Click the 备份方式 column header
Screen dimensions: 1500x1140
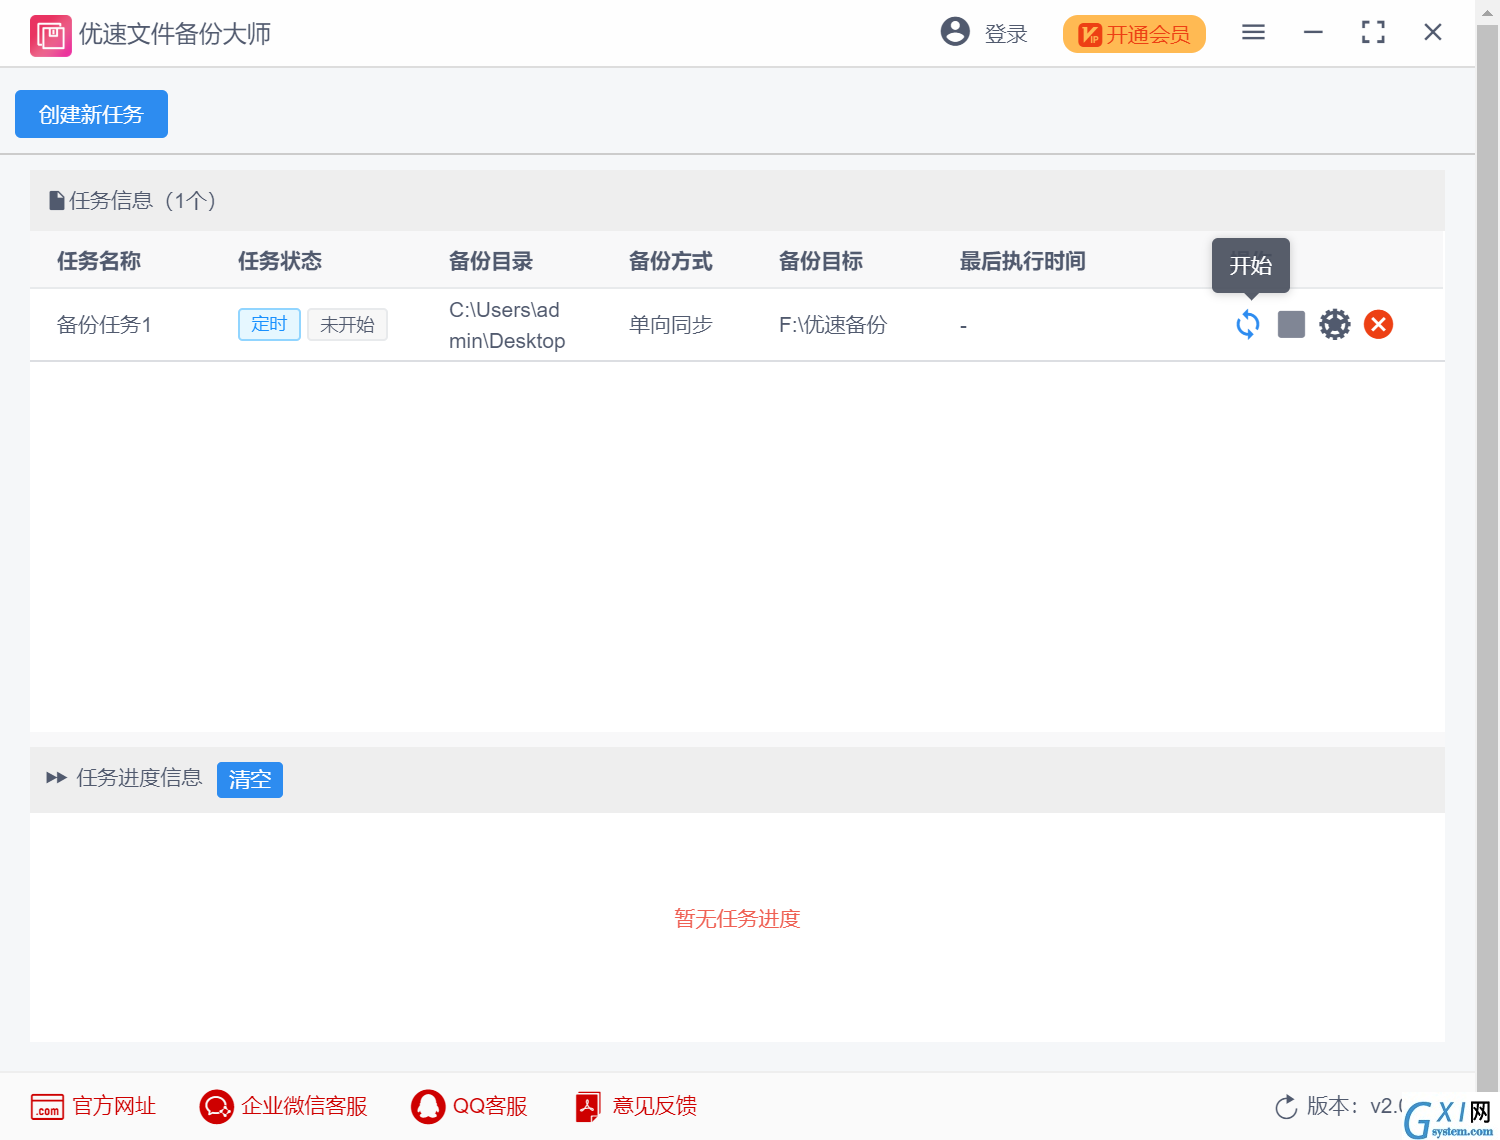[x=671, y=261]
